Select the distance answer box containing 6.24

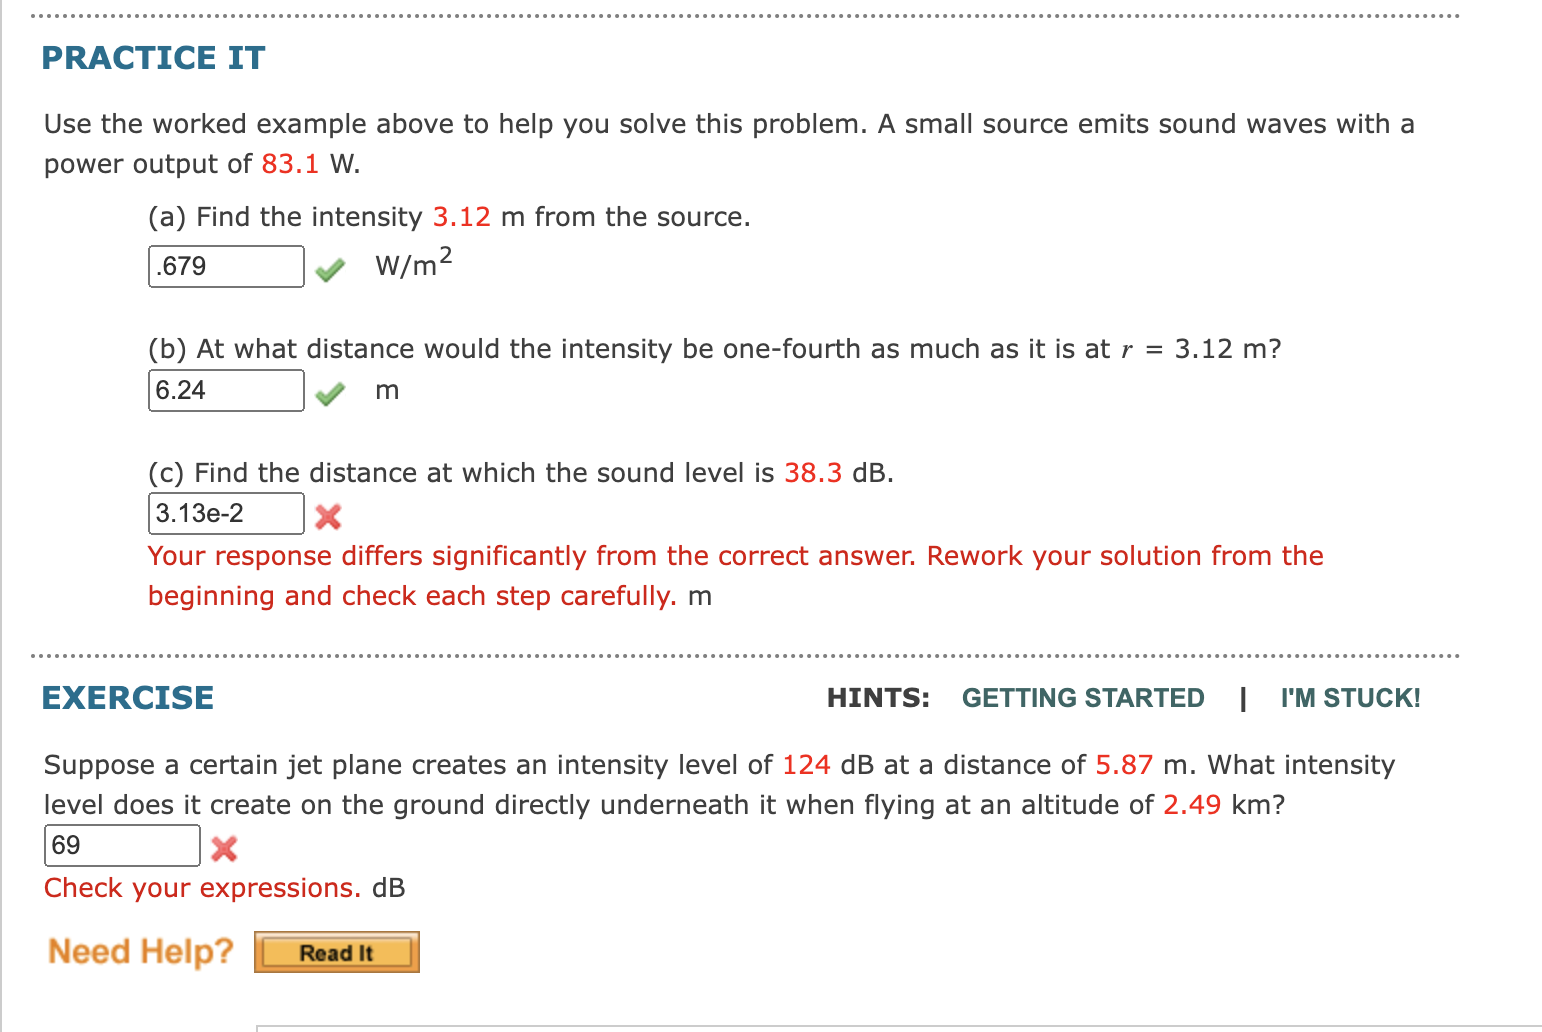pyautogui.click(x=225, y=390)
